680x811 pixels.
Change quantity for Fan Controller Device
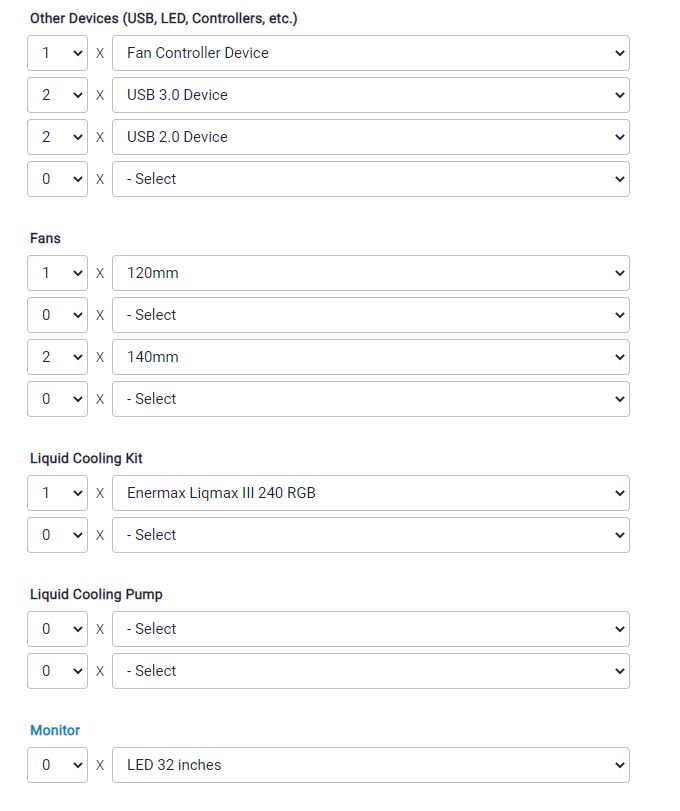click(x=57, y=53)
